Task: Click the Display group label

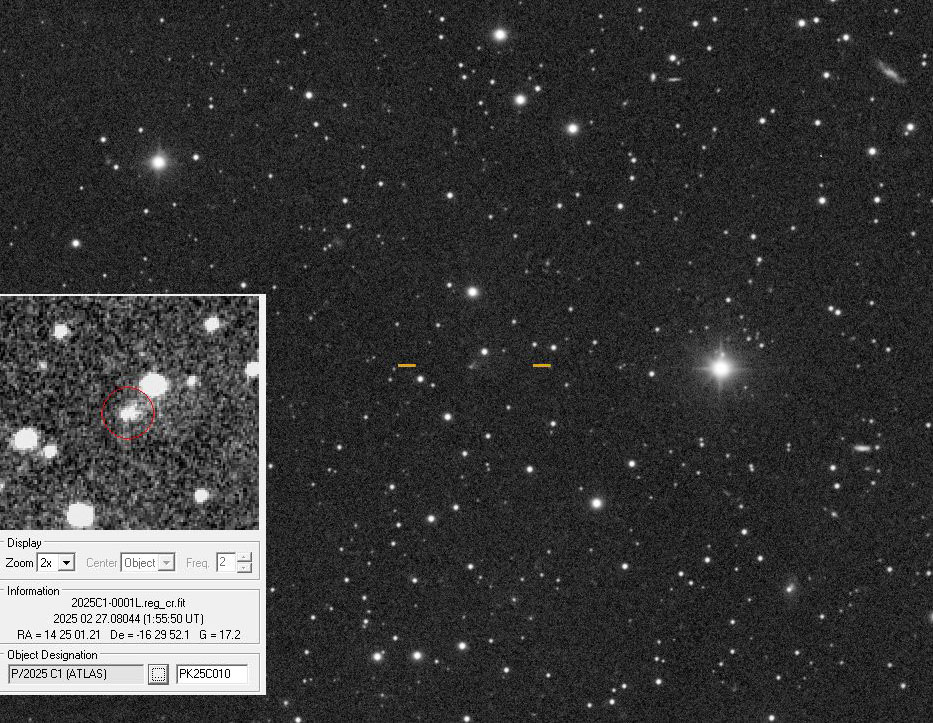Action: click(24, 543)
